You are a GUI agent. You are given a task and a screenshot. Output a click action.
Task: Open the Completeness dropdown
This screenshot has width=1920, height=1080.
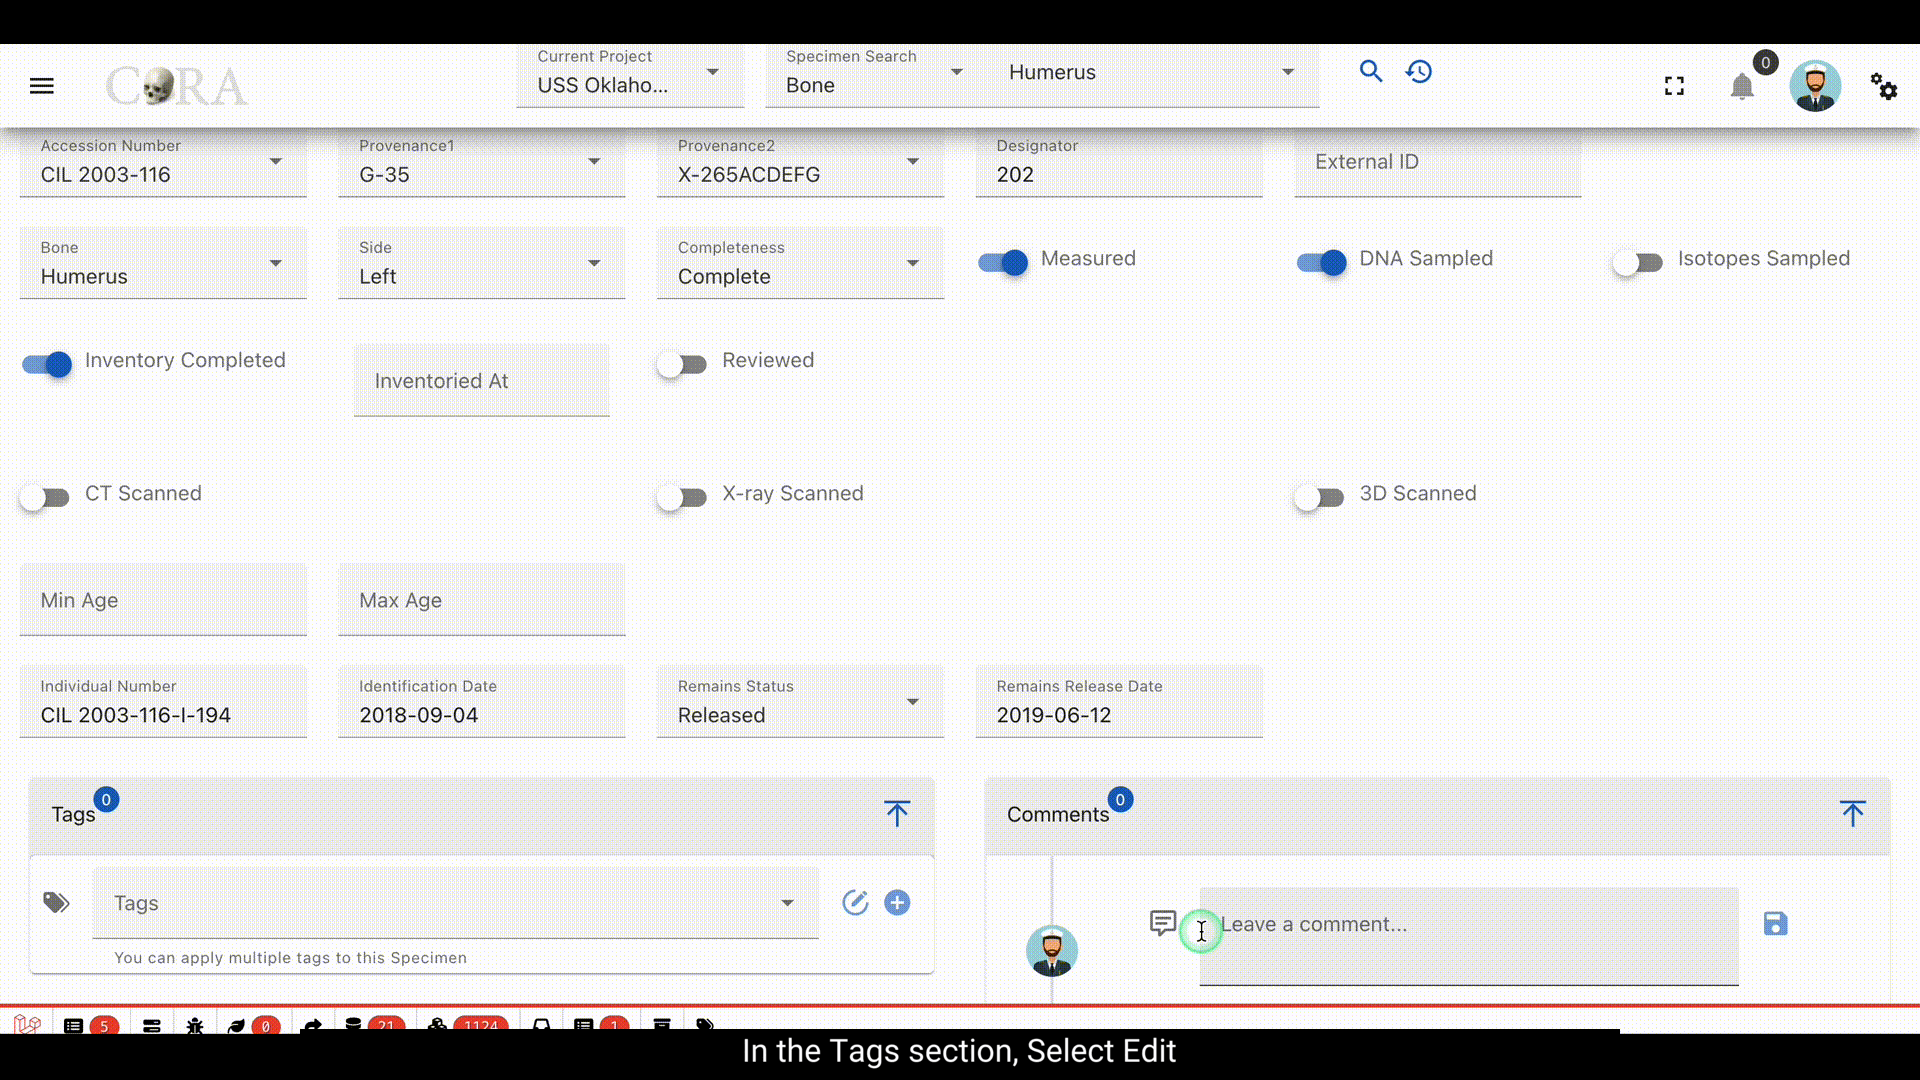coord(800,263)
